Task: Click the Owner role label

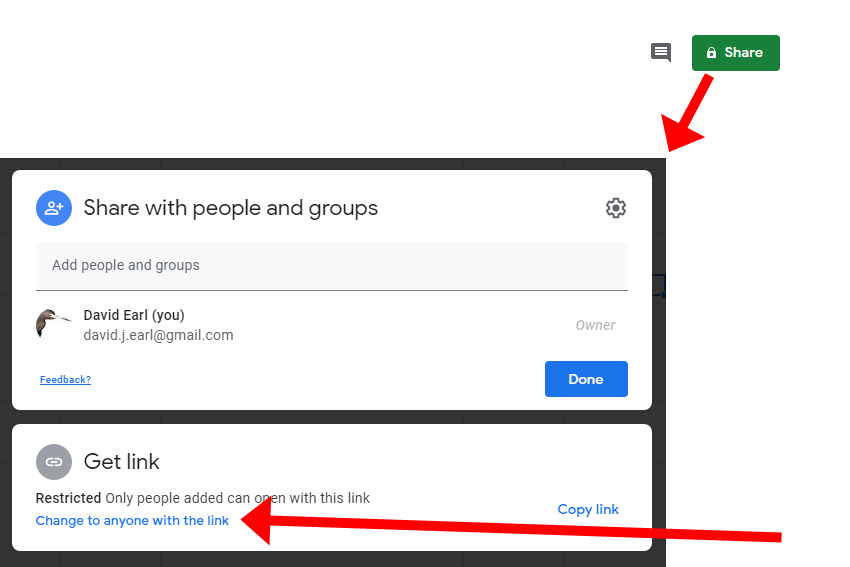Action: 595,325
